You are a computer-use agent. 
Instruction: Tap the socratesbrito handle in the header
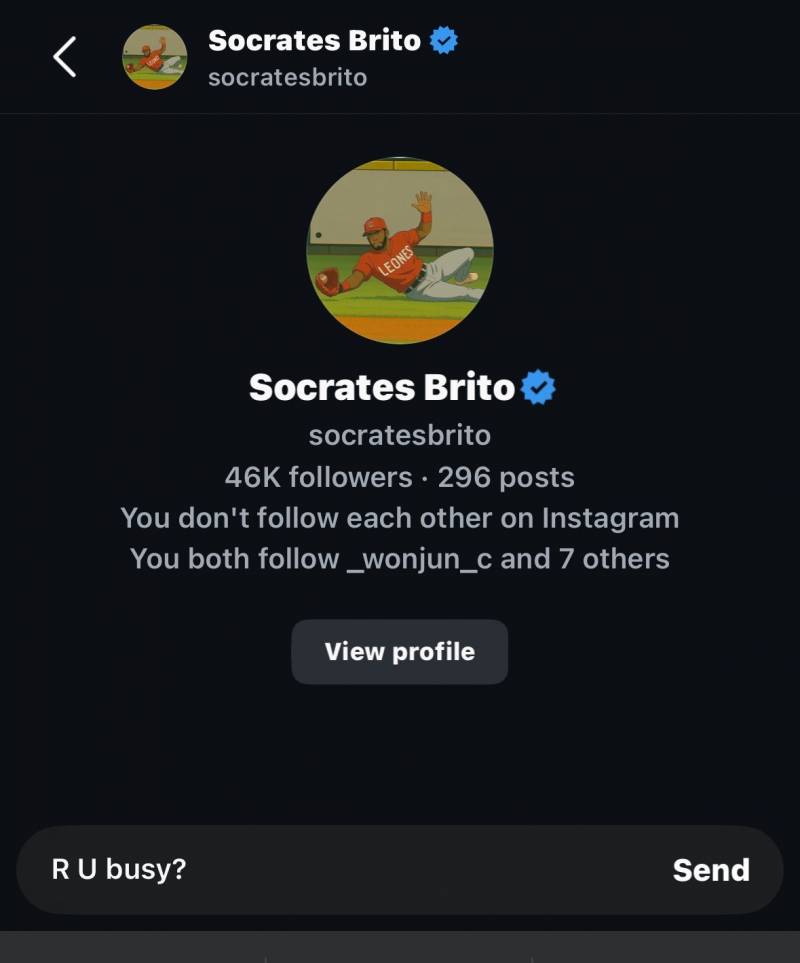click(287, 77)
